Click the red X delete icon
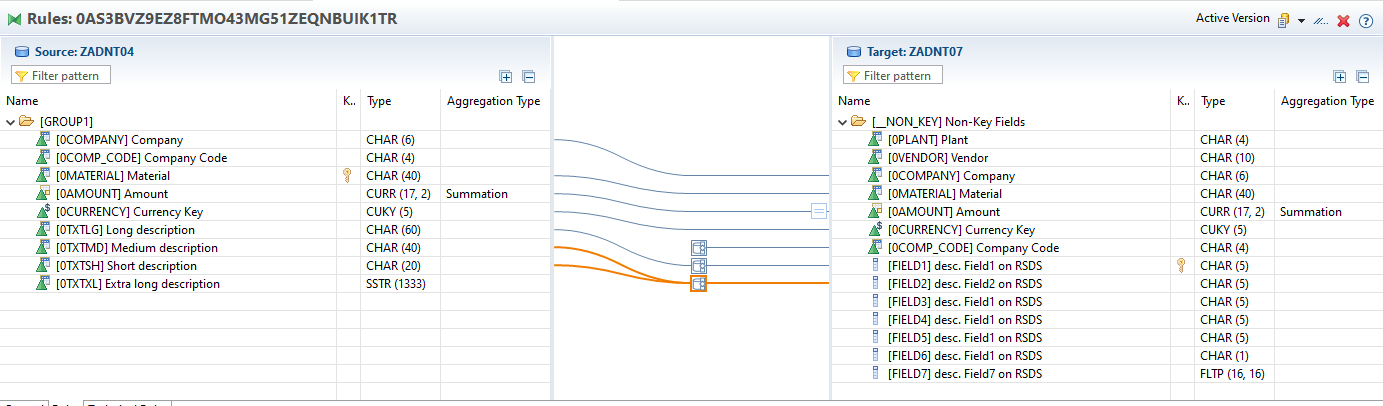 (1343, 21)
